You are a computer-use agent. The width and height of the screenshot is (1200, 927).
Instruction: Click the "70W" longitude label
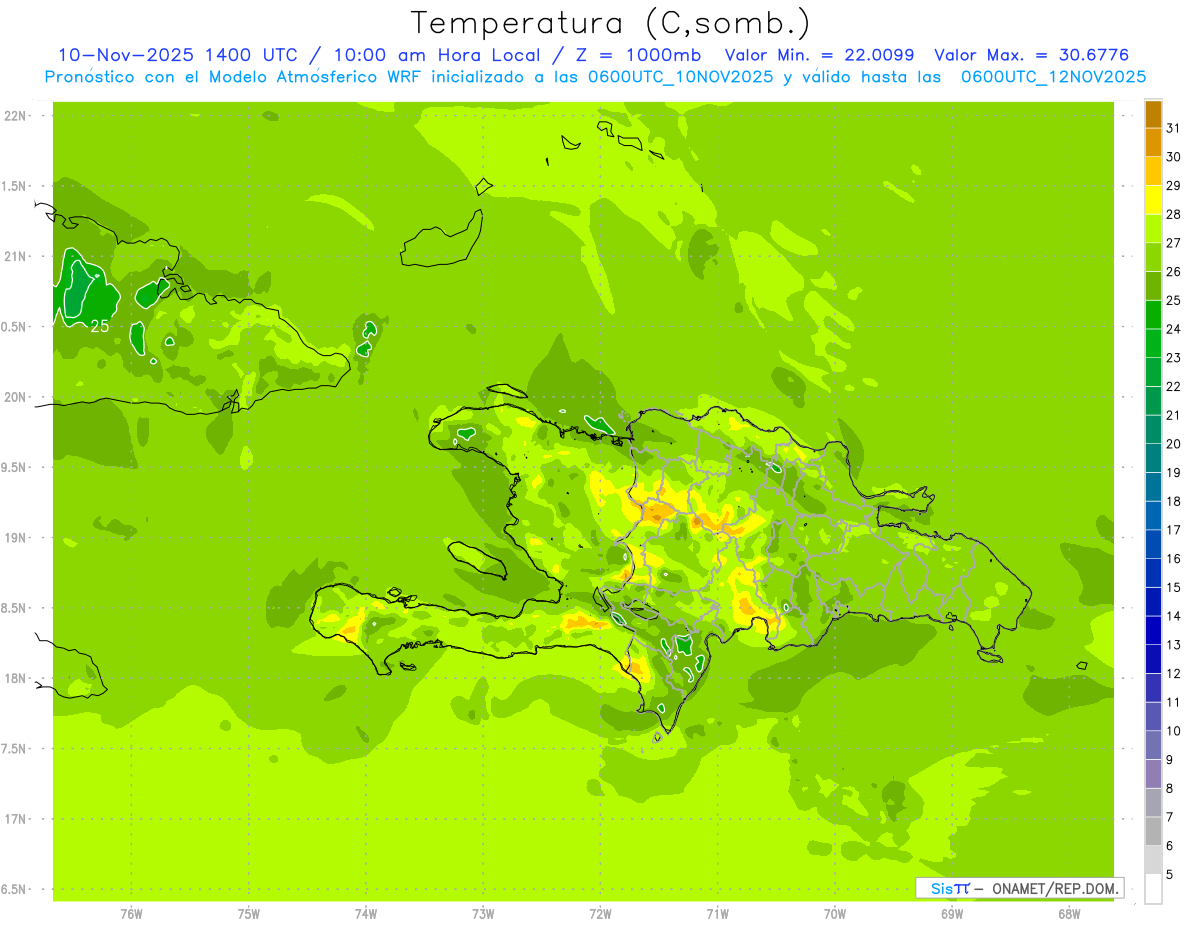835,914
